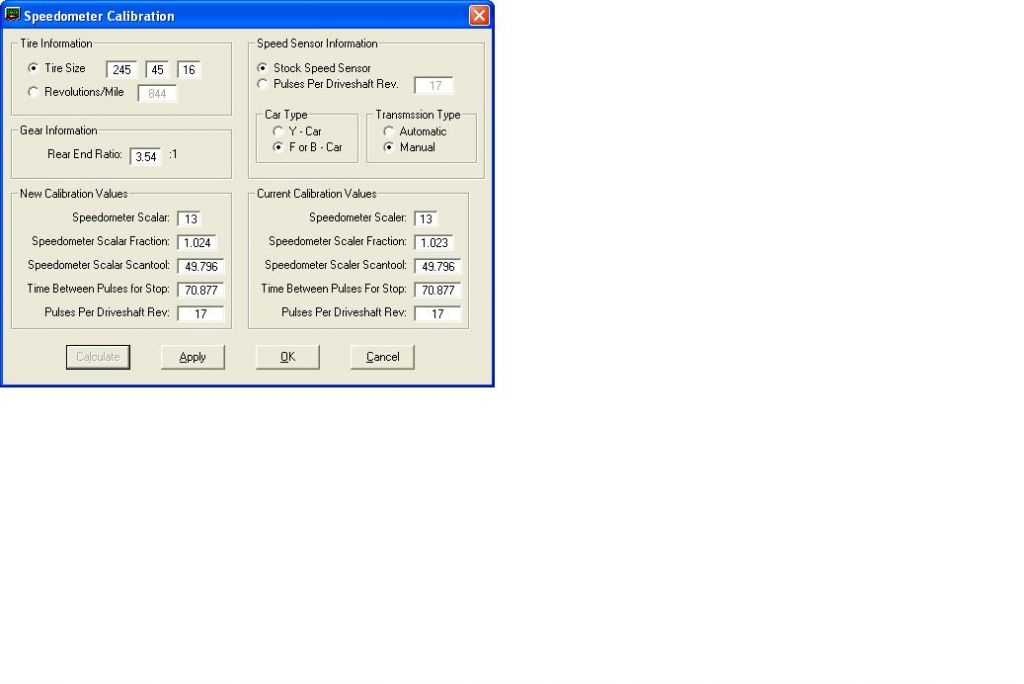The width and height of the screenshot is (1024, 684).
Task: Close the Speedometer Calibration dialog
Action: pos(479,16)
